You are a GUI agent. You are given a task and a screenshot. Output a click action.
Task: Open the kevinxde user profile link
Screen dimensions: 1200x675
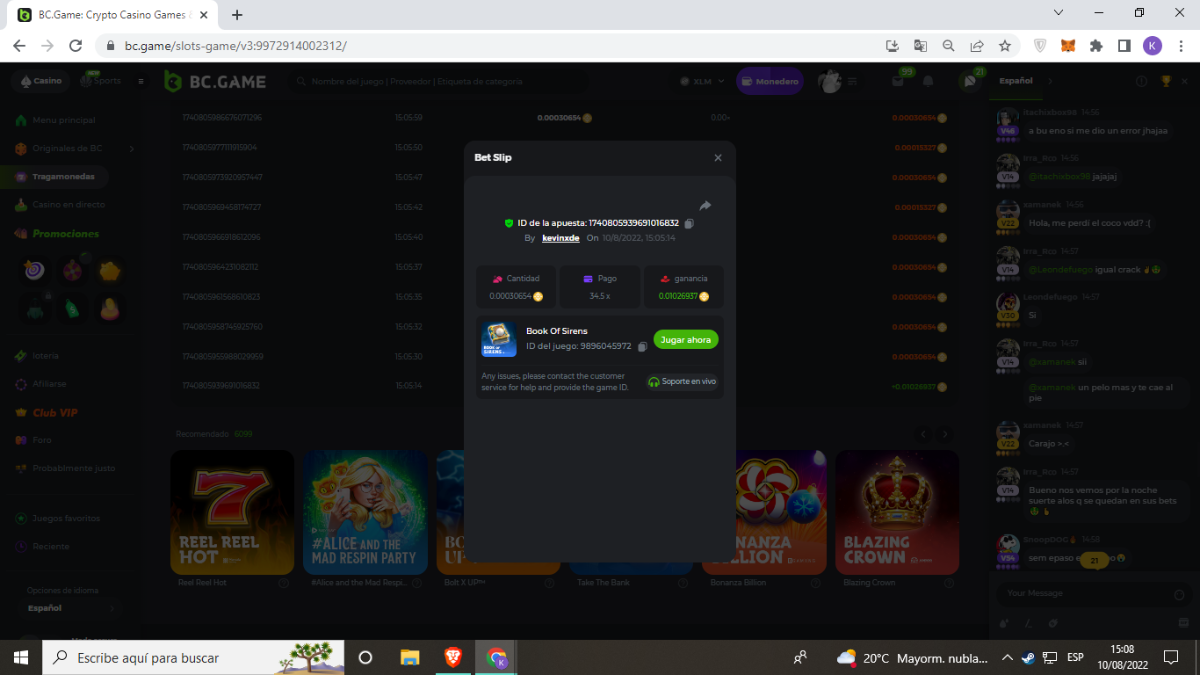pos(560,238)
